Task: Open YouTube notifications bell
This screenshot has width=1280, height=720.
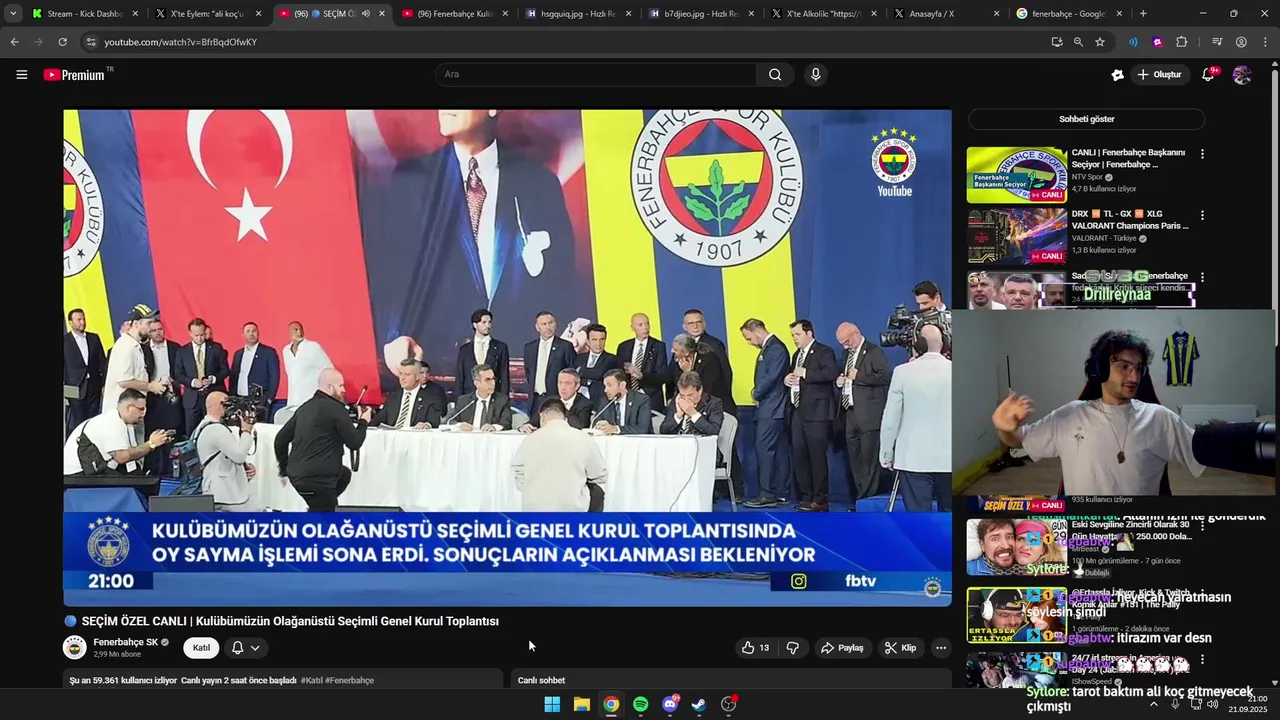Action: pos(1208,74)
